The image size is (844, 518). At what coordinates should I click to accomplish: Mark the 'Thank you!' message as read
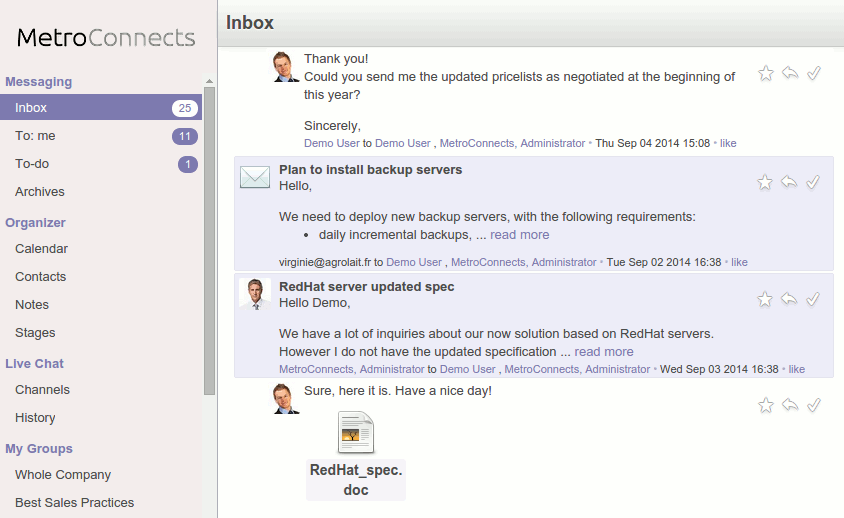point(814,73)
